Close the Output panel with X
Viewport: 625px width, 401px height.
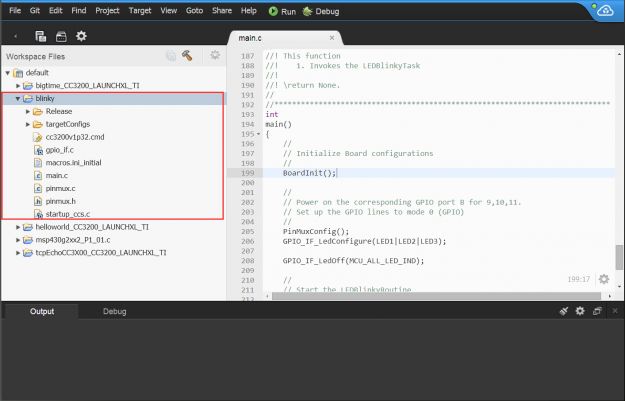(x=615, y=311)
